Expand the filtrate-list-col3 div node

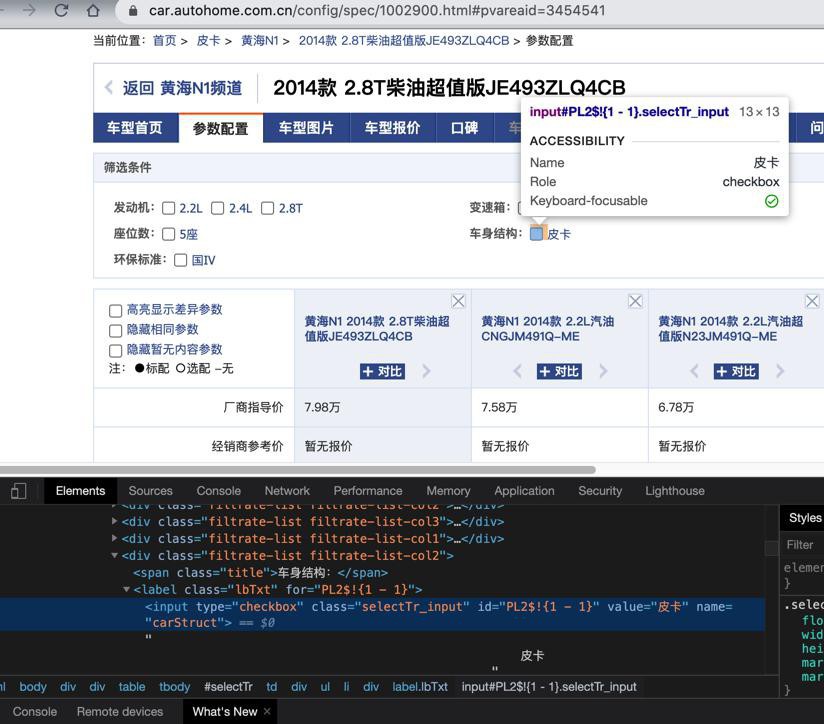click(115, 521)
